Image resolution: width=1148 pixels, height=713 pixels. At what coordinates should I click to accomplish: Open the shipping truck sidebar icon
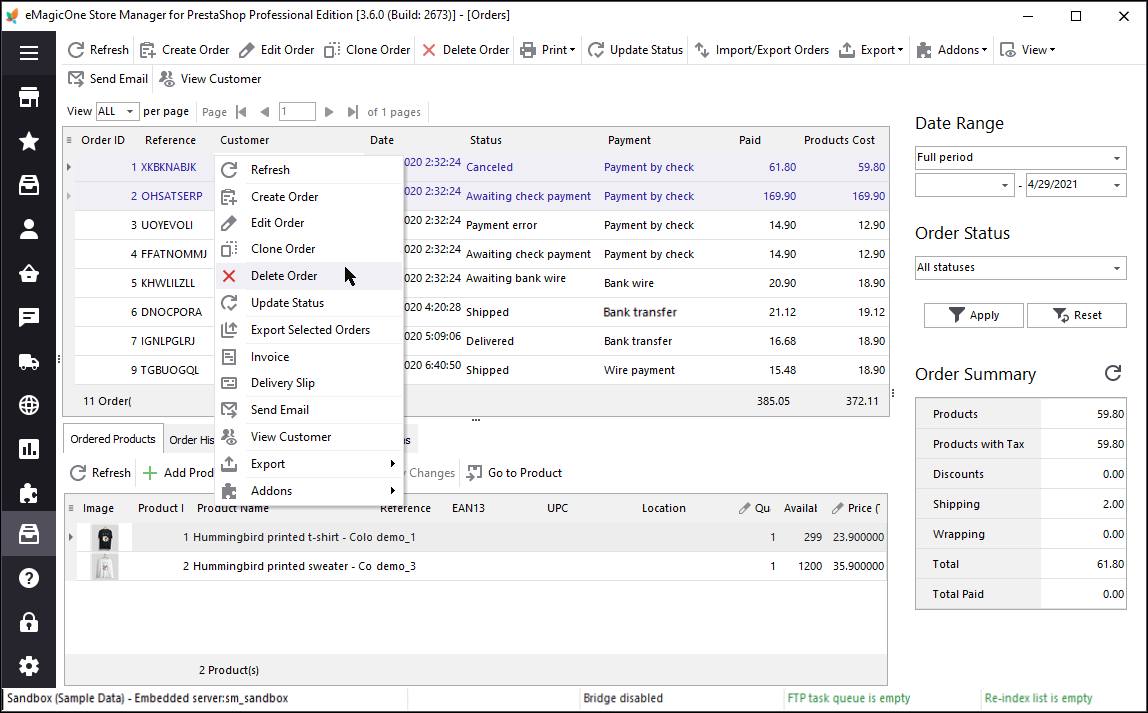29,362
